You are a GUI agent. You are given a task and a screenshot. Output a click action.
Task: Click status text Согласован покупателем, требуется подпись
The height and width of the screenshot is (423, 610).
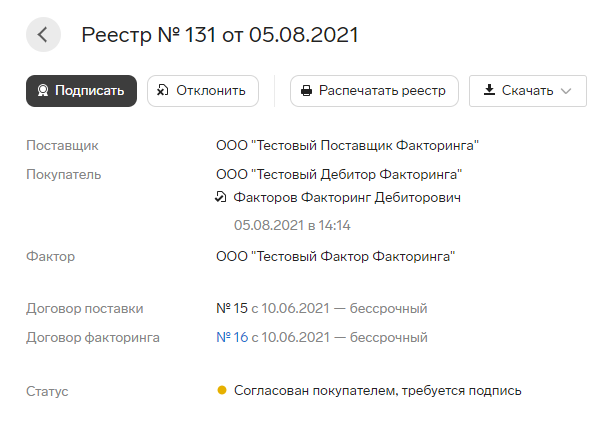pos(377,390)
